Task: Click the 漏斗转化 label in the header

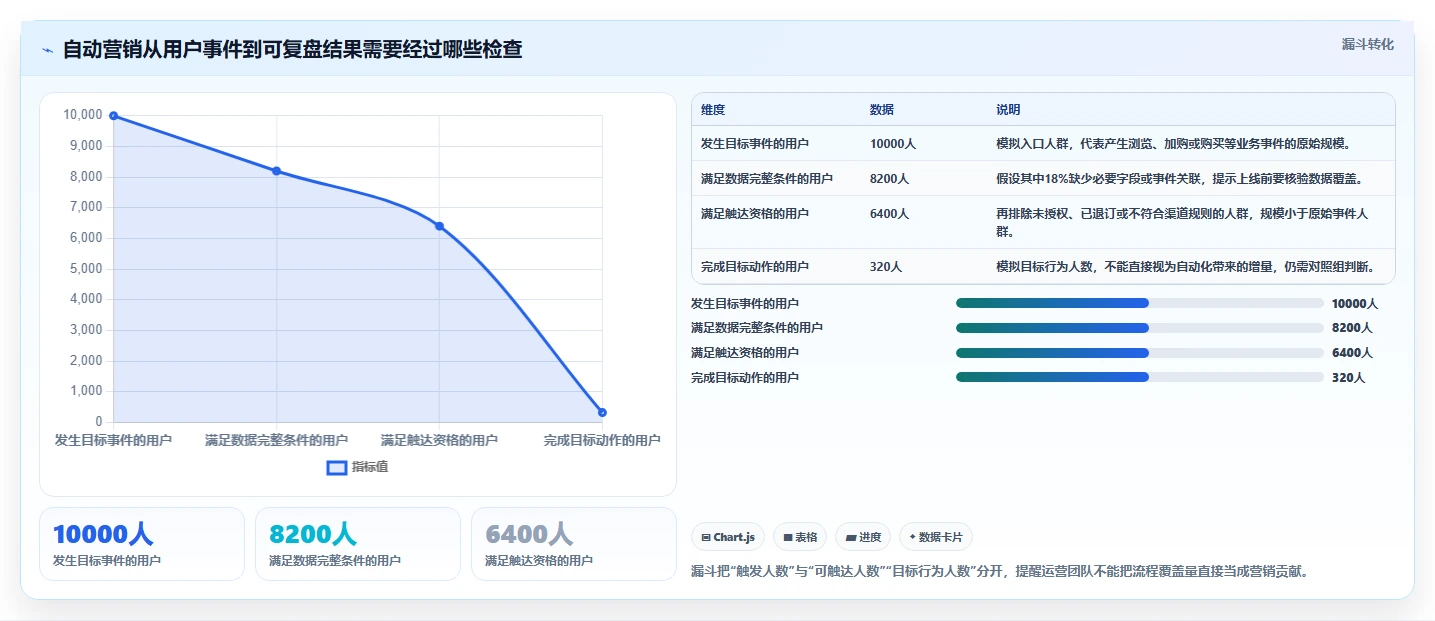Action: 1367,45
